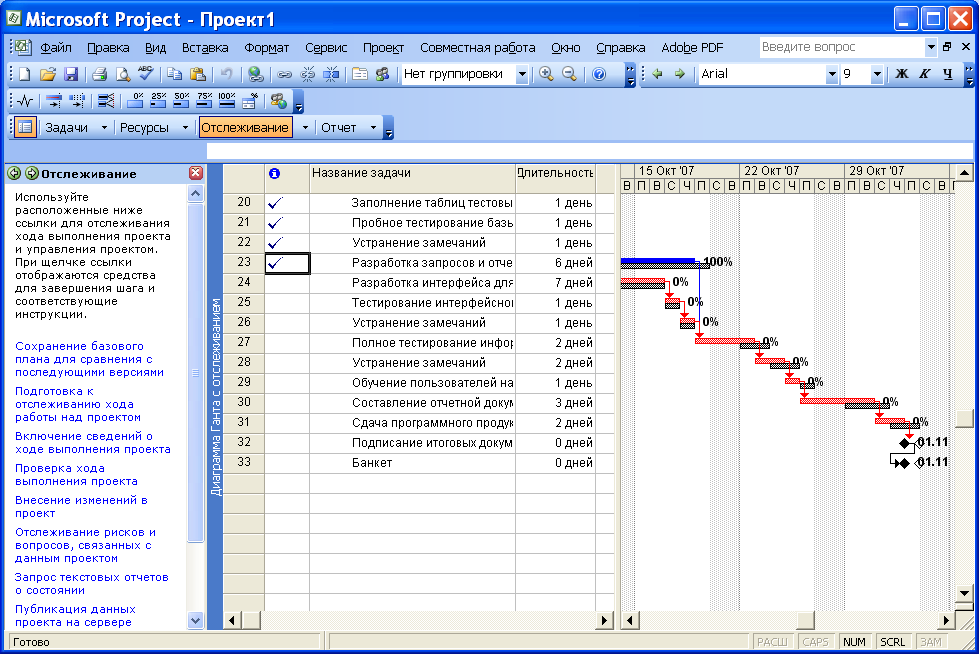Print with the printer icon

[x=99, y=74]
